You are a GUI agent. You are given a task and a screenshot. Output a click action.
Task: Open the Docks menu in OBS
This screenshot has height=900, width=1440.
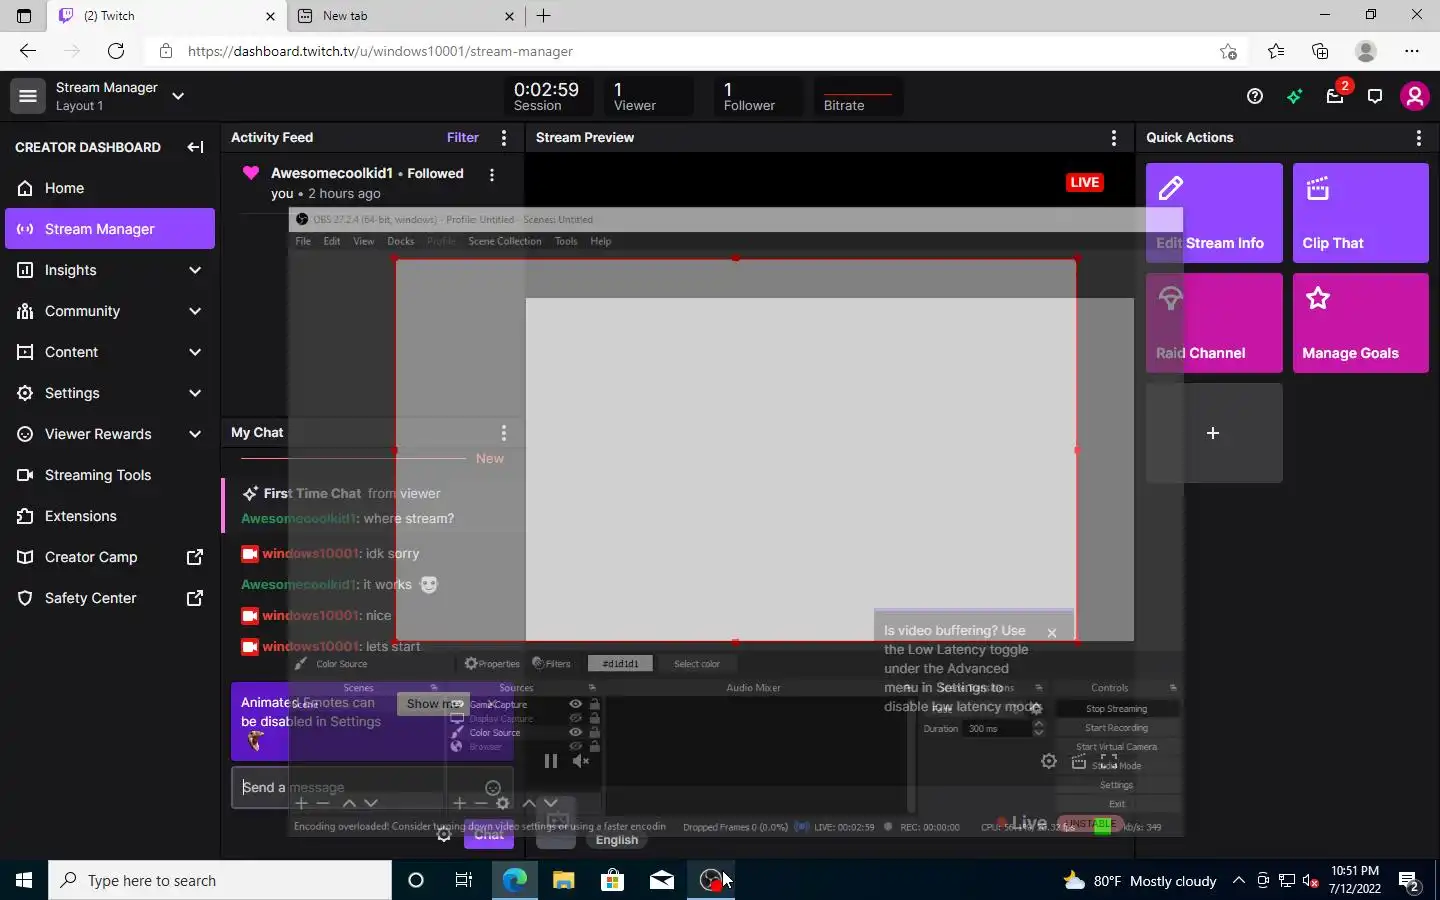tap(400, 241)
